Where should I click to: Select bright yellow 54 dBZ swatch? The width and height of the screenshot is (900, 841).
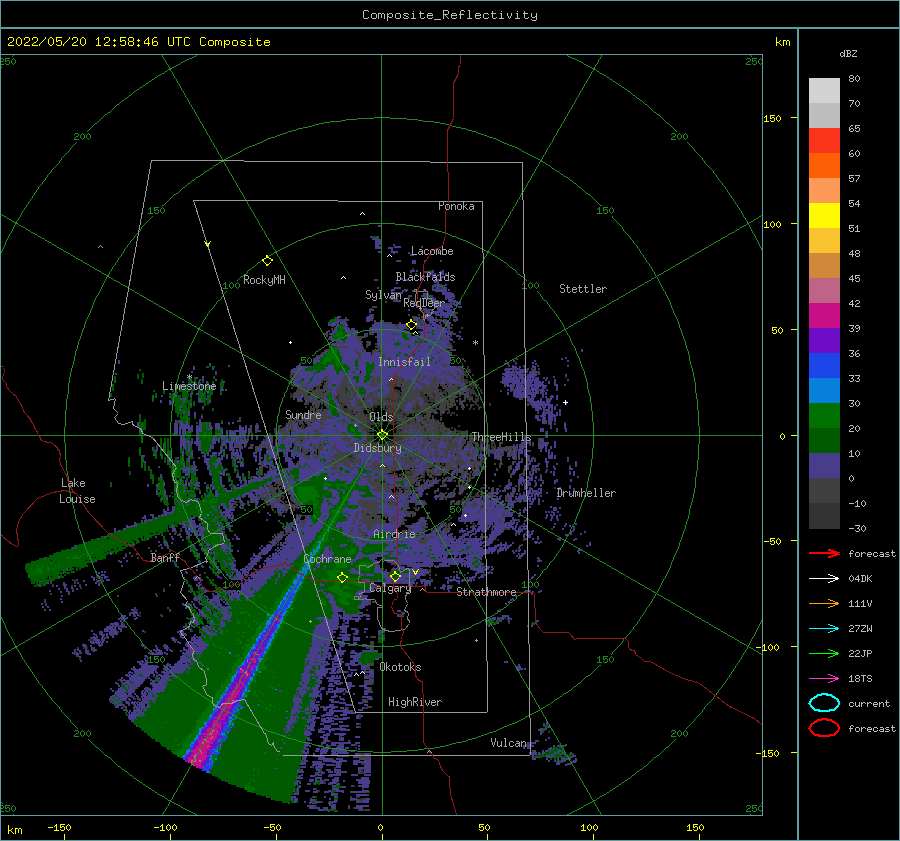(824, 216)
